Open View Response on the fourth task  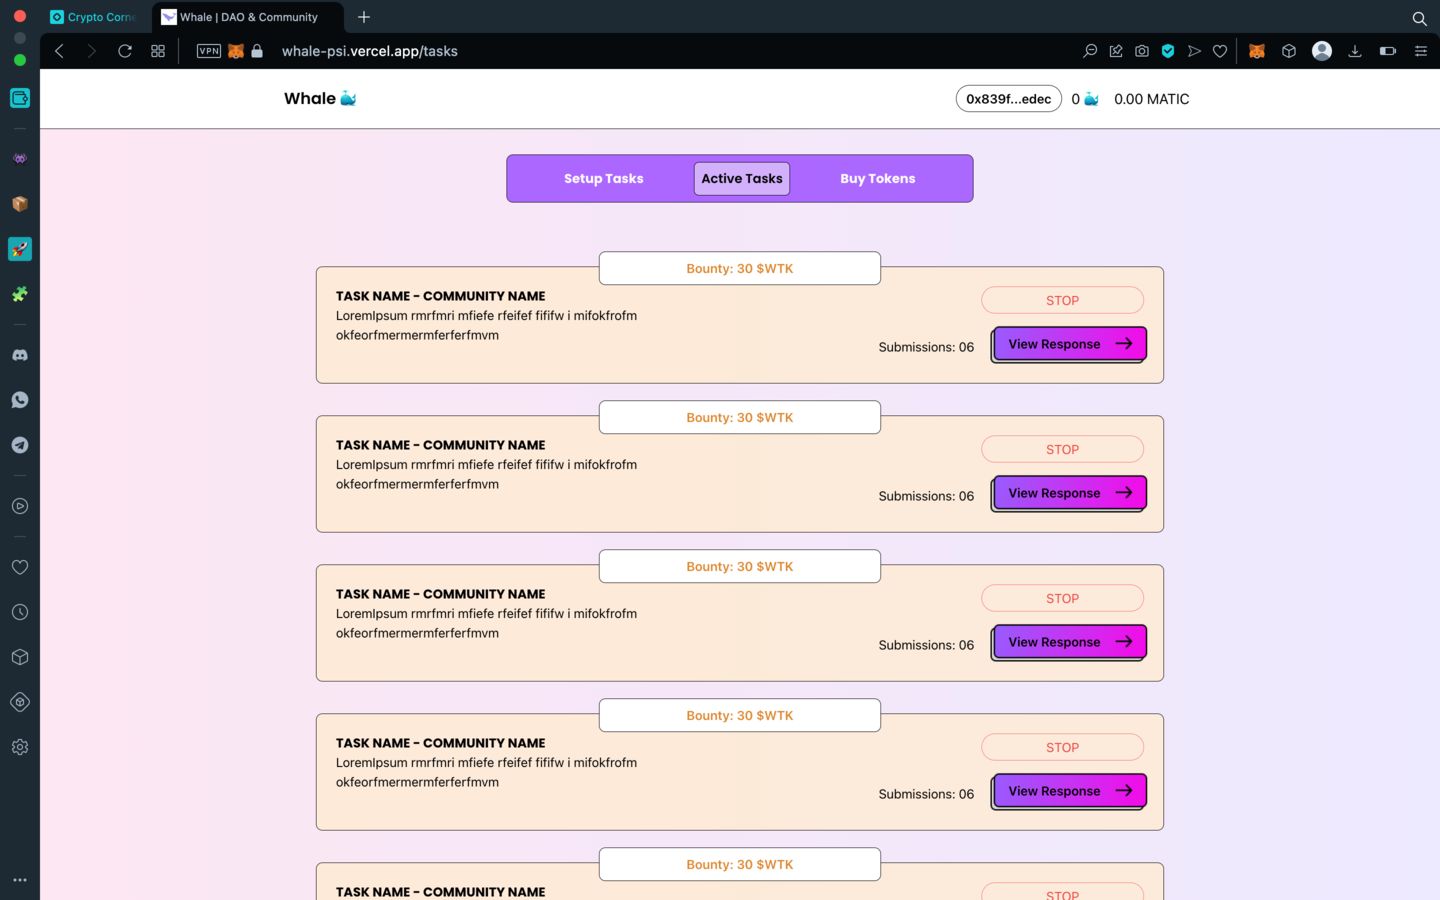click(1069, 791)
